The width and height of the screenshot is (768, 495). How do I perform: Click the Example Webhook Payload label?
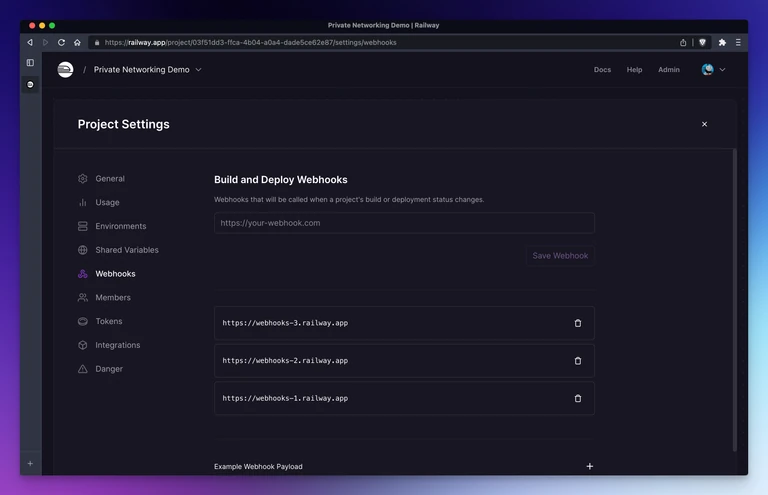pyautogui.click(x=258, y=467)
